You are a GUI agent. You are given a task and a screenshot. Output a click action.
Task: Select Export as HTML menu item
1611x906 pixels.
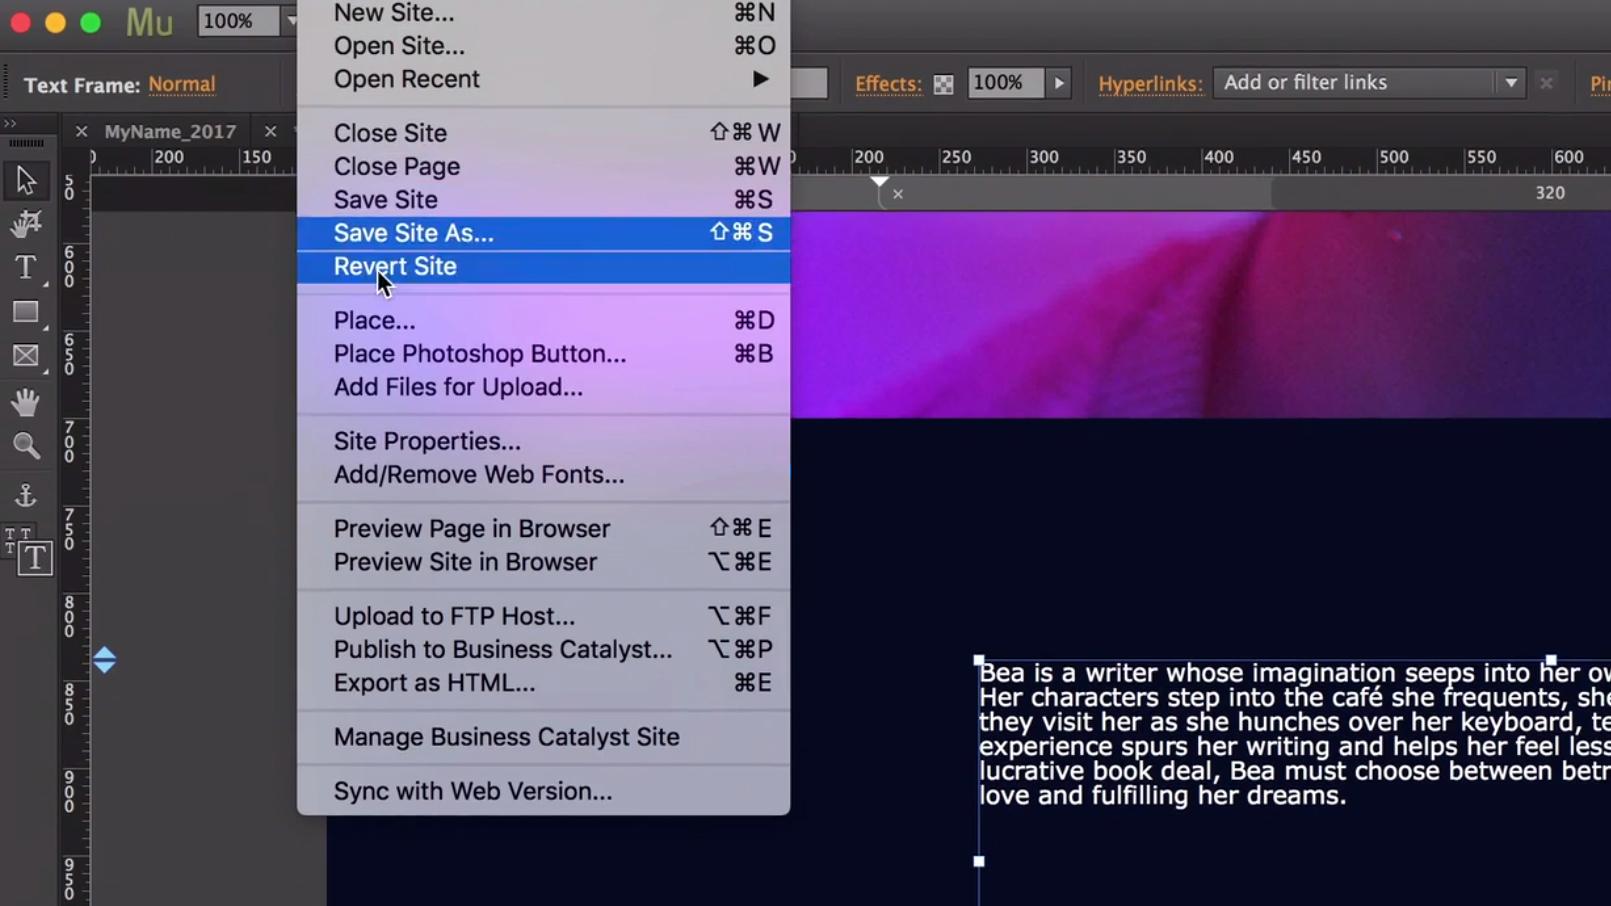point(435,683)
